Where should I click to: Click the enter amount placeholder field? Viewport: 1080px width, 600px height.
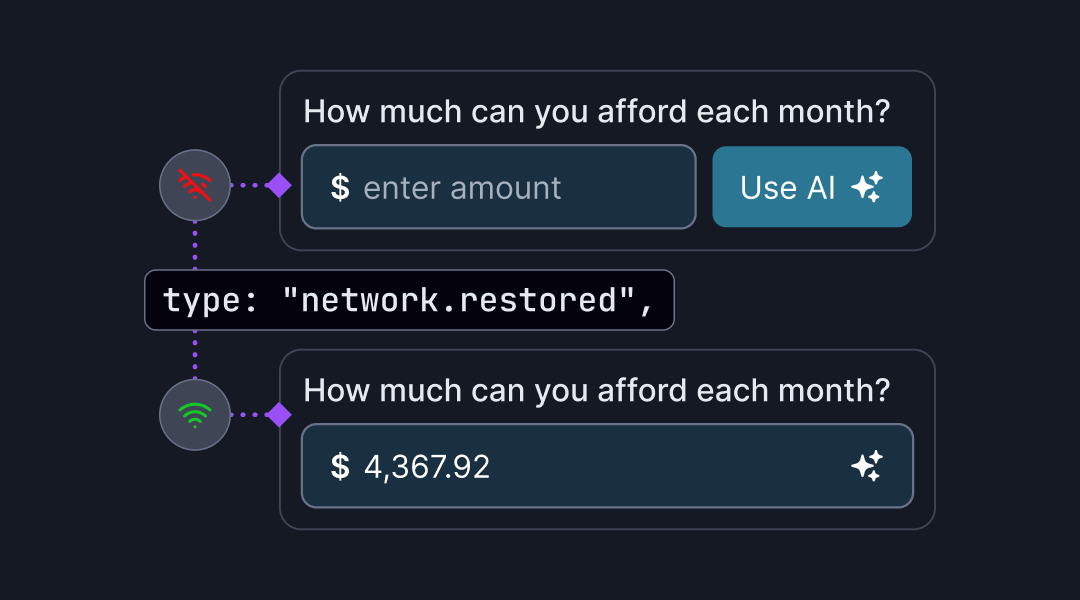tap(498, 187)
